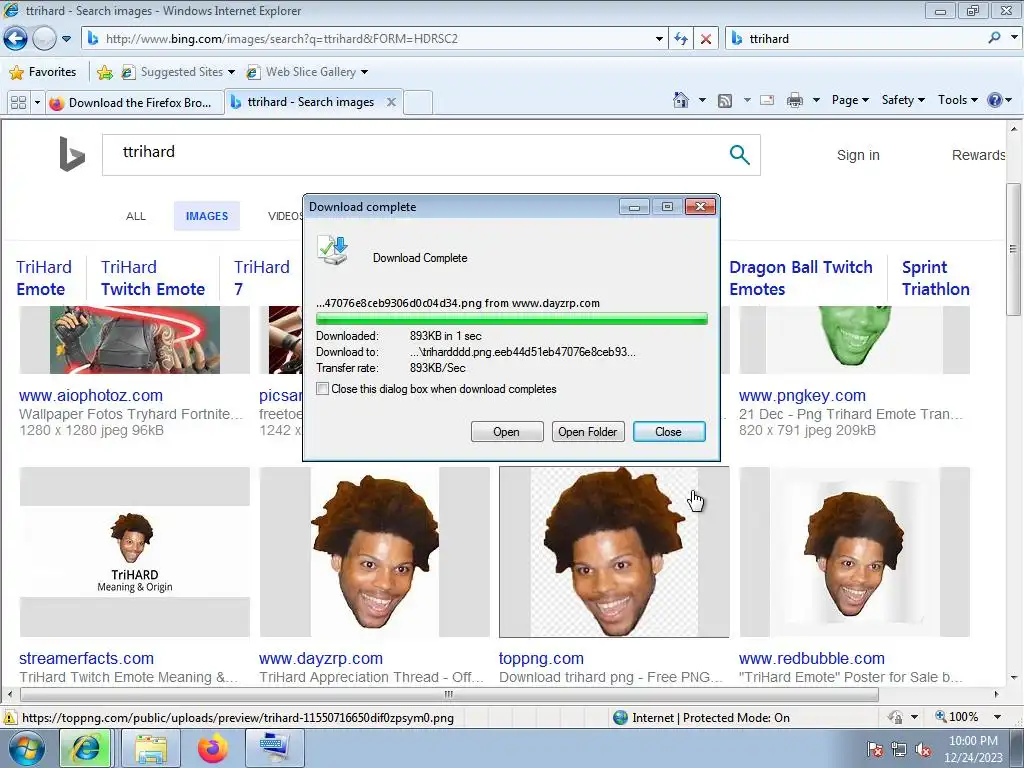
Task: Click the TriHard Twitch Emote suggestion
Action: coord(153,278)
